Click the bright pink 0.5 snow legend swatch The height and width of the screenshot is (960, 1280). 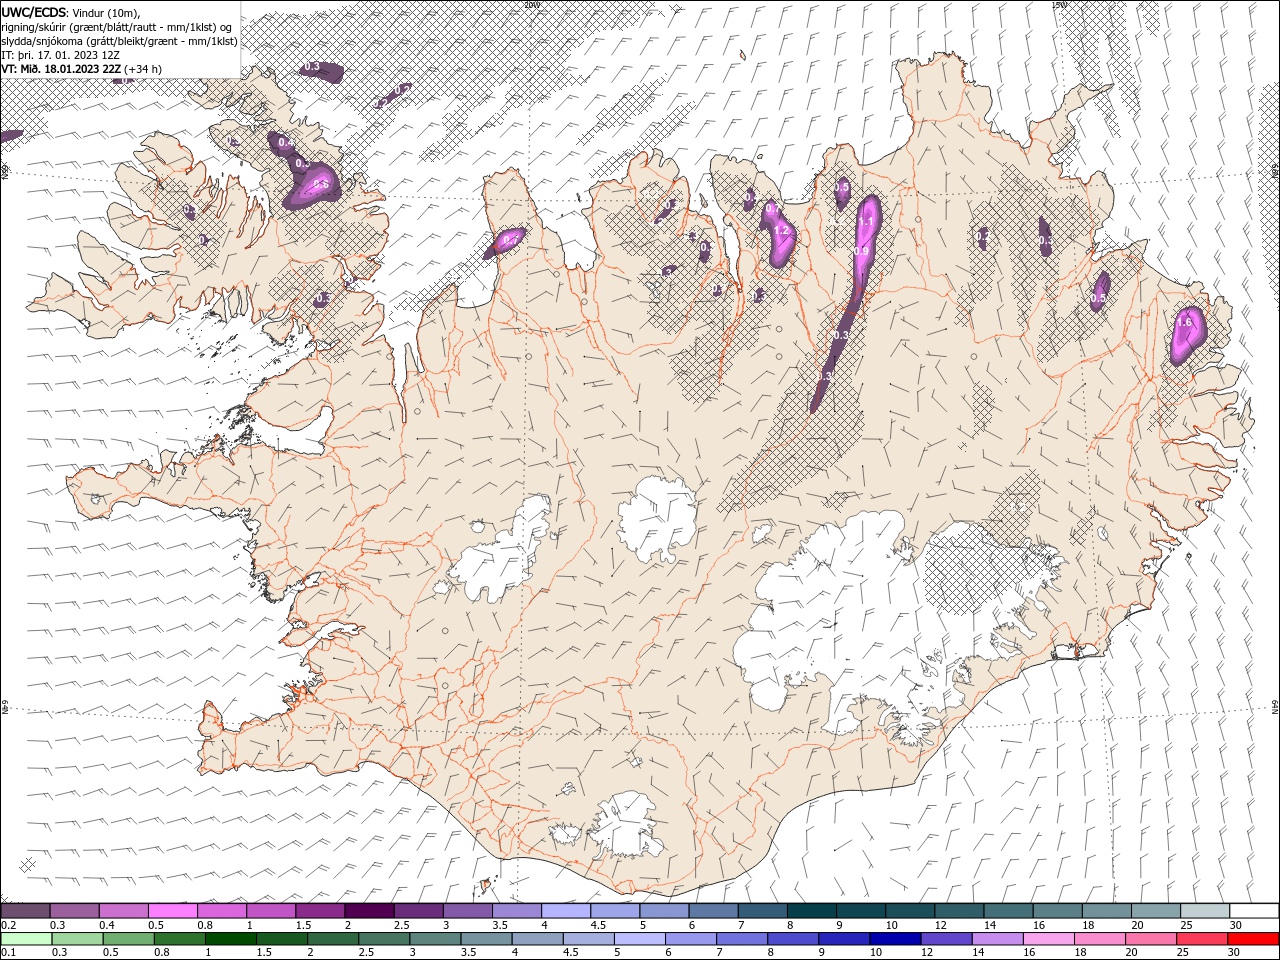pyautogui.click(x=172, y=911)
